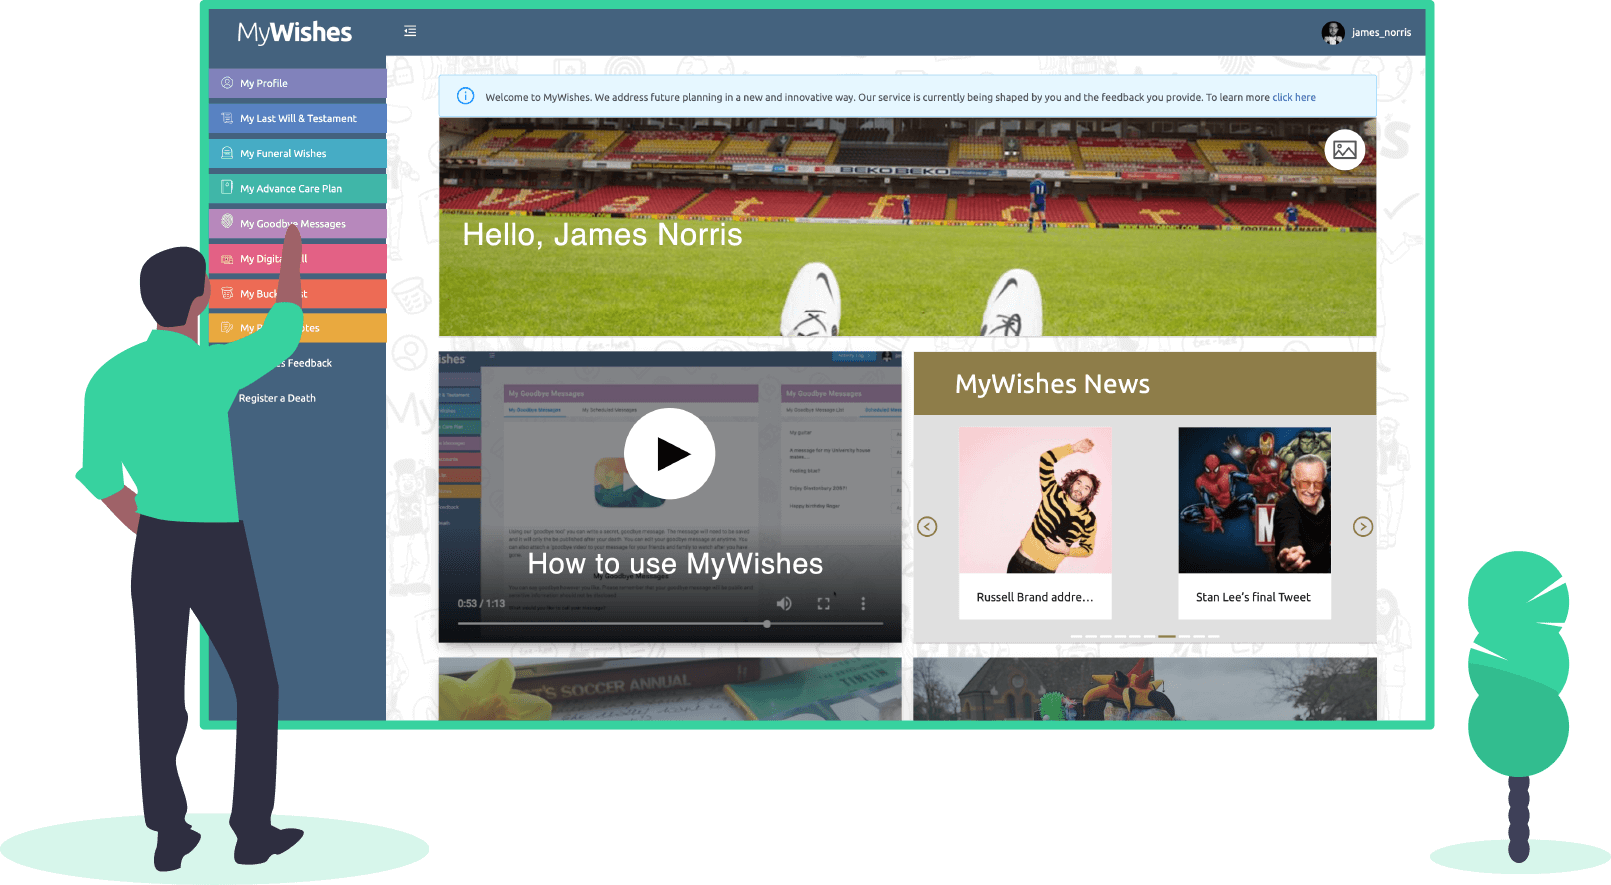The height and width of the screenshot is (885, 1611).
Task: Click the My Digital Will sidebar icon
Action: 227,259
